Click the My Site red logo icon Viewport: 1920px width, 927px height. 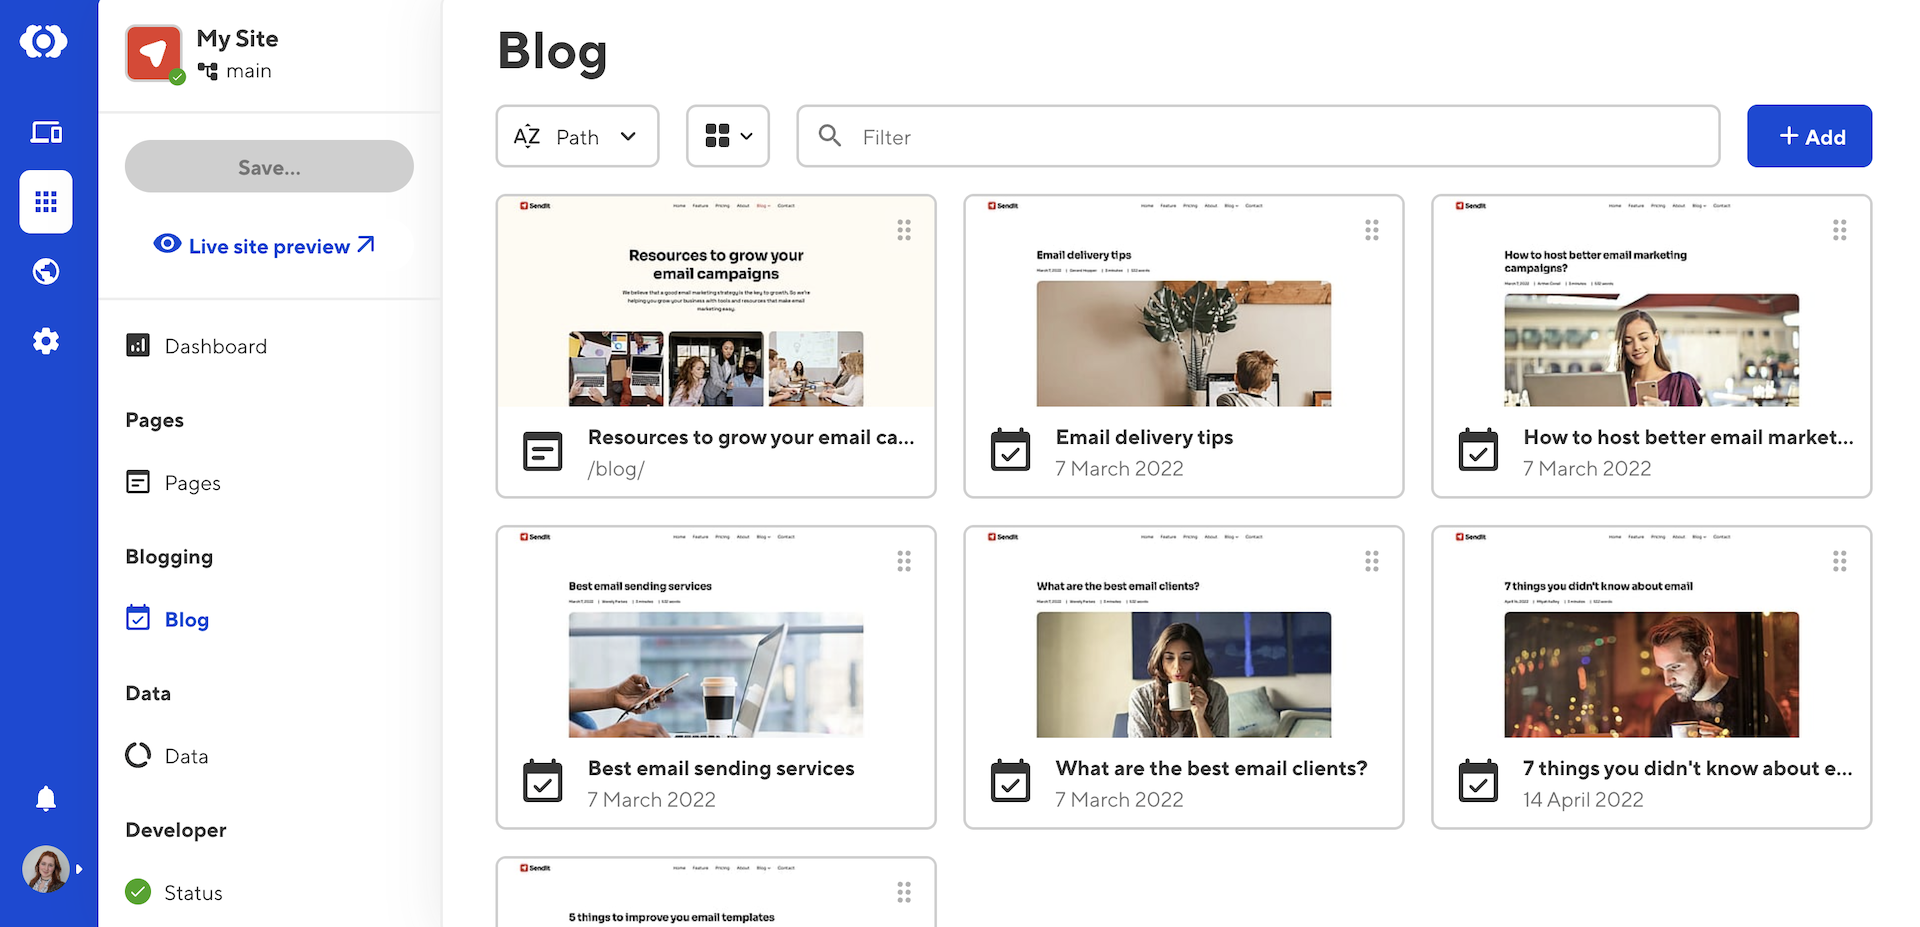tap(154, 53)
